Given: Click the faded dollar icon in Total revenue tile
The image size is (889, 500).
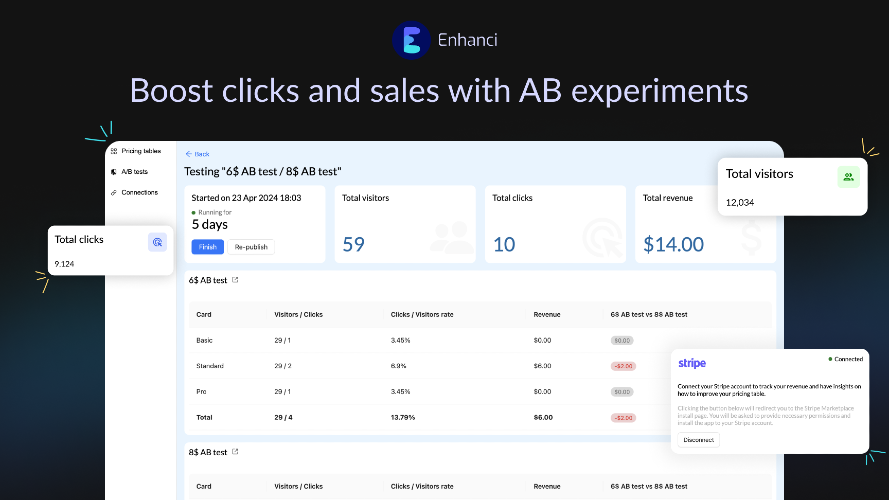Looking at the screenshot, I should [x=752, y=237].
